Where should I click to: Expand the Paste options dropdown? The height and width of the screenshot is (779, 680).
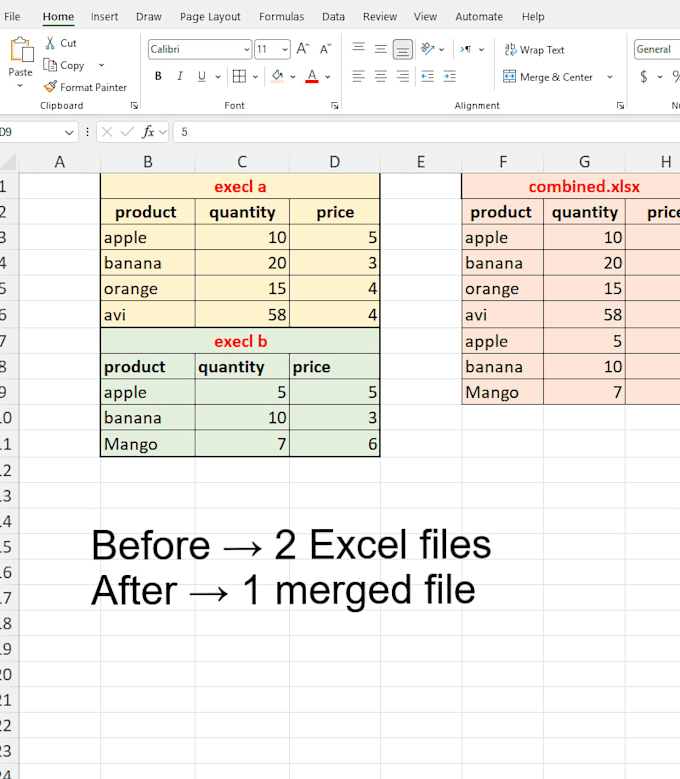coord(20,85)
